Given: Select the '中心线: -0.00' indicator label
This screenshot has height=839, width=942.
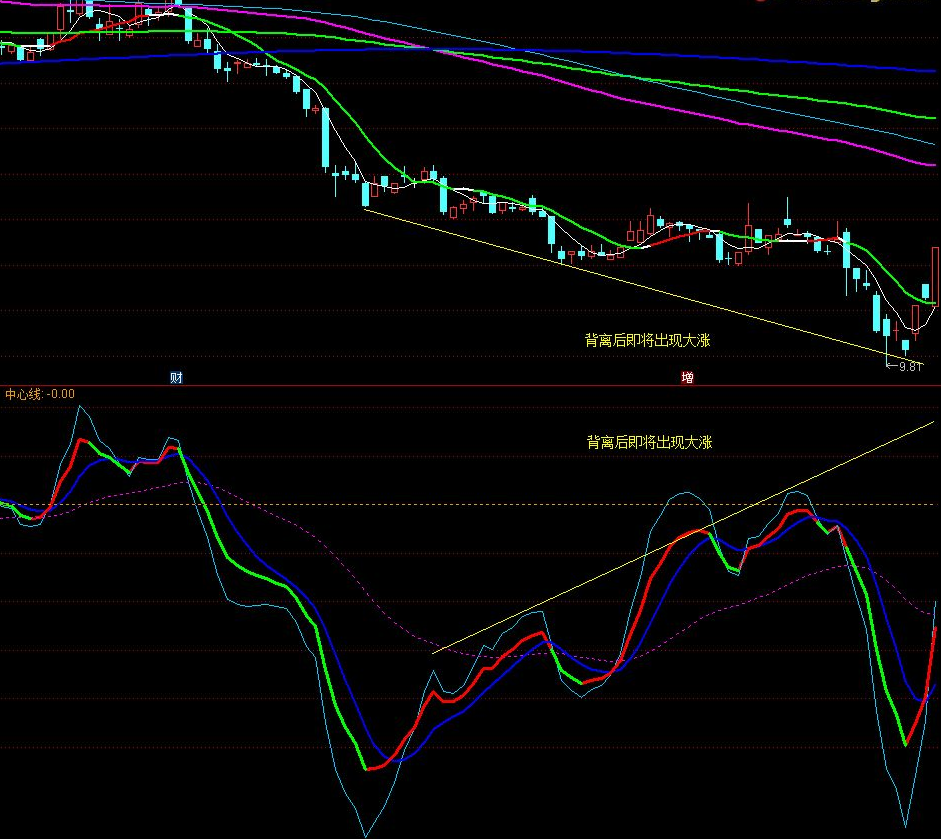Looking at the screenshot, I should [40, 394].
